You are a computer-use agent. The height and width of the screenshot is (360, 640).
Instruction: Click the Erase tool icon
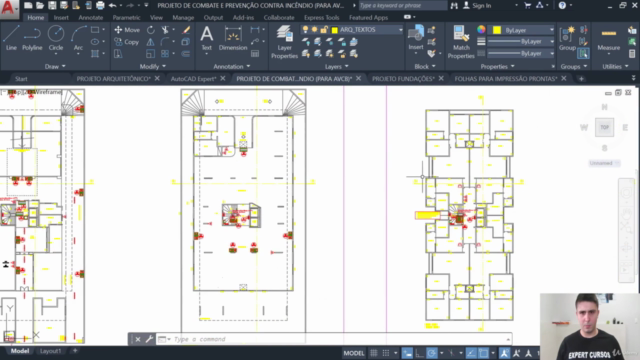tap(186, 30)
